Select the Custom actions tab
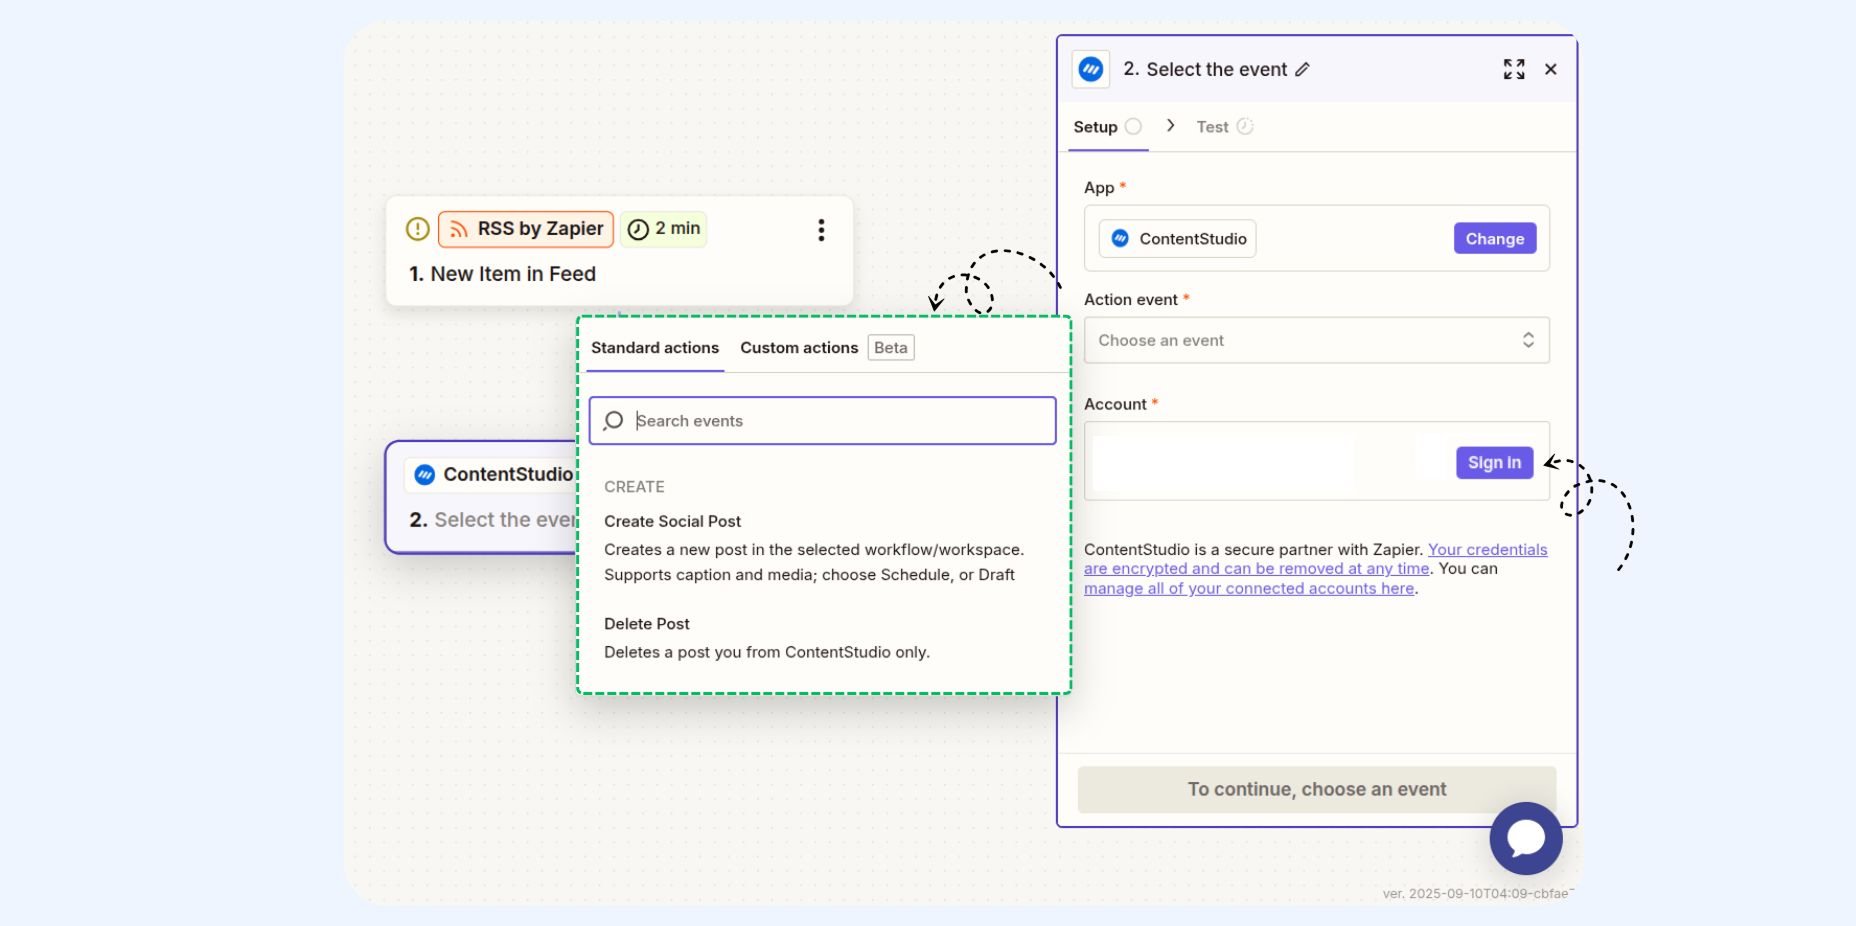 pos(799,348)
